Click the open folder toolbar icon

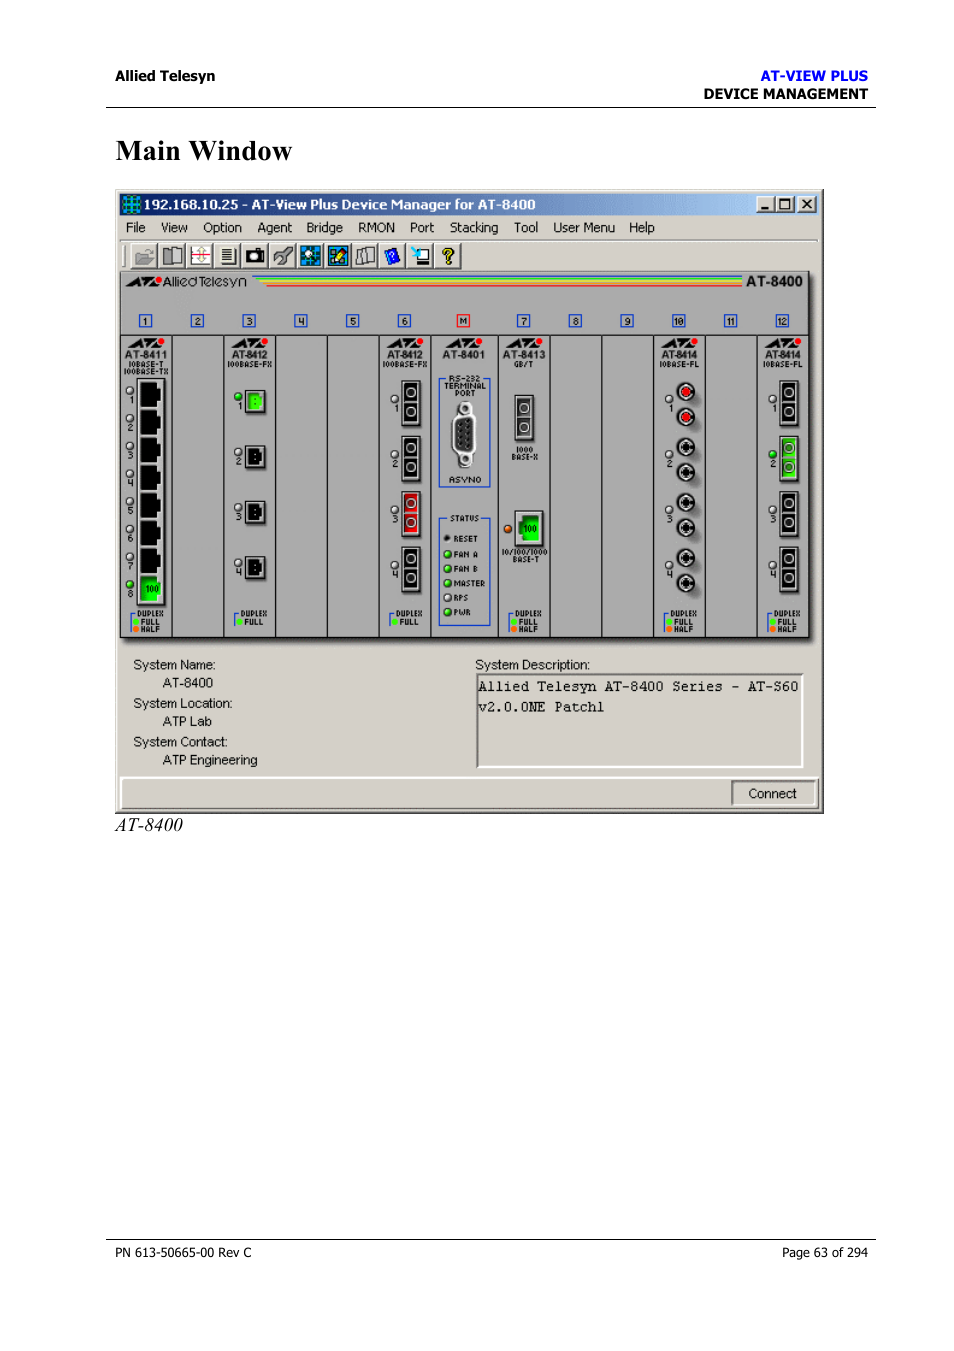[x=145, y=256]
